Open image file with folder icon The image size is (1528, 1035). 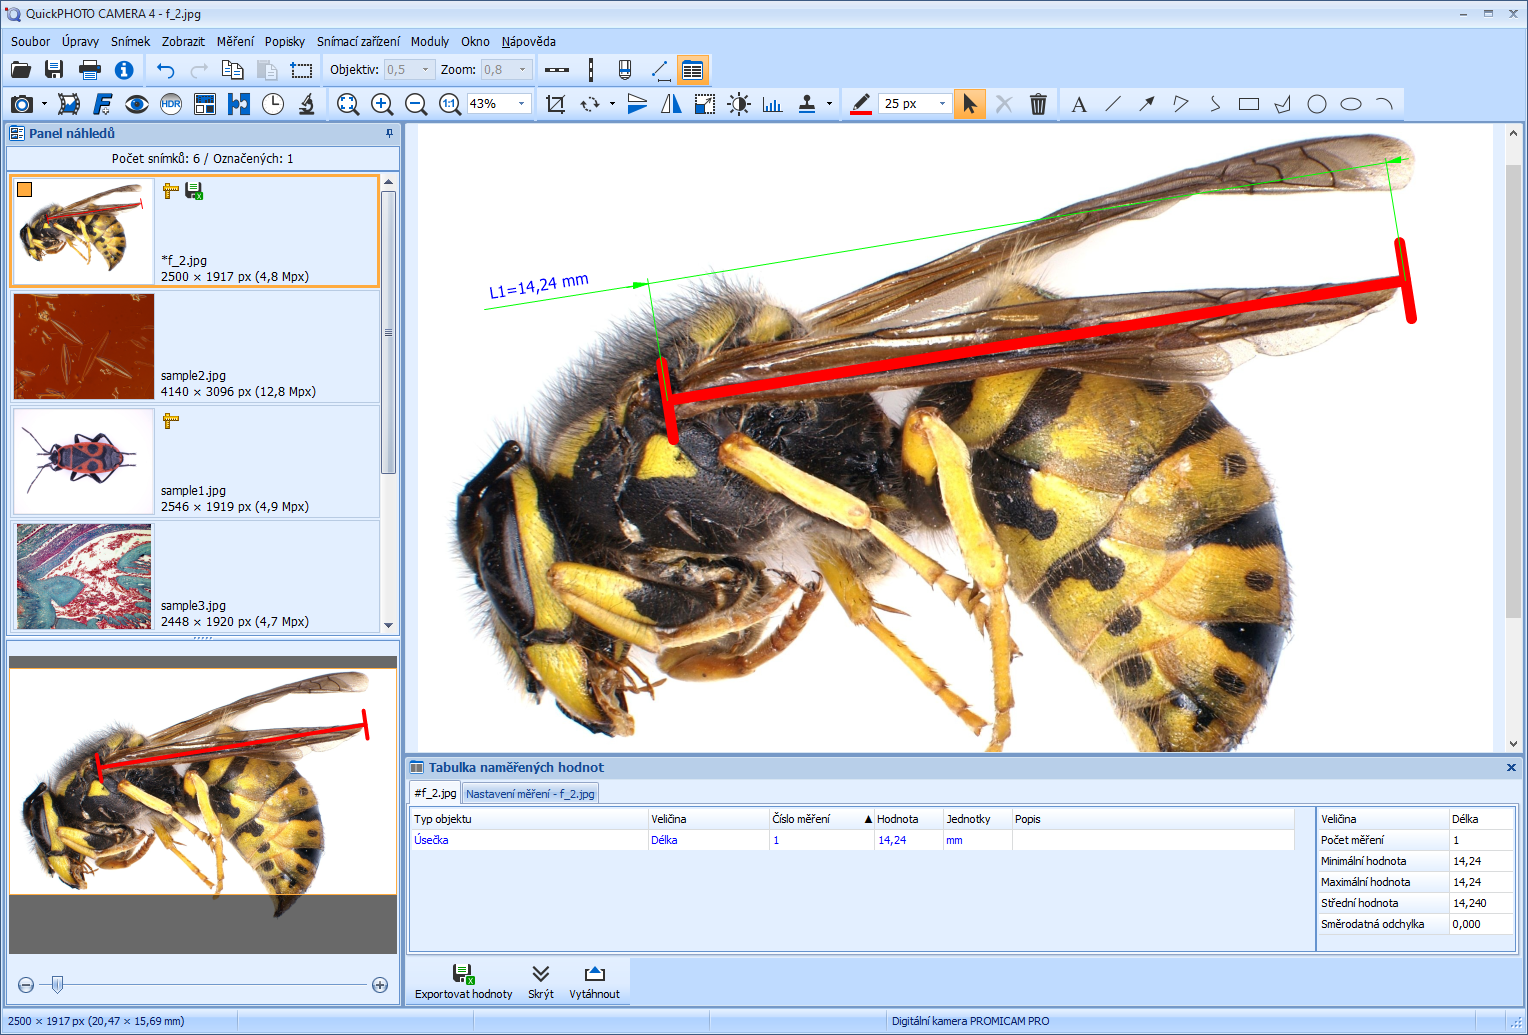click(21, 70)
